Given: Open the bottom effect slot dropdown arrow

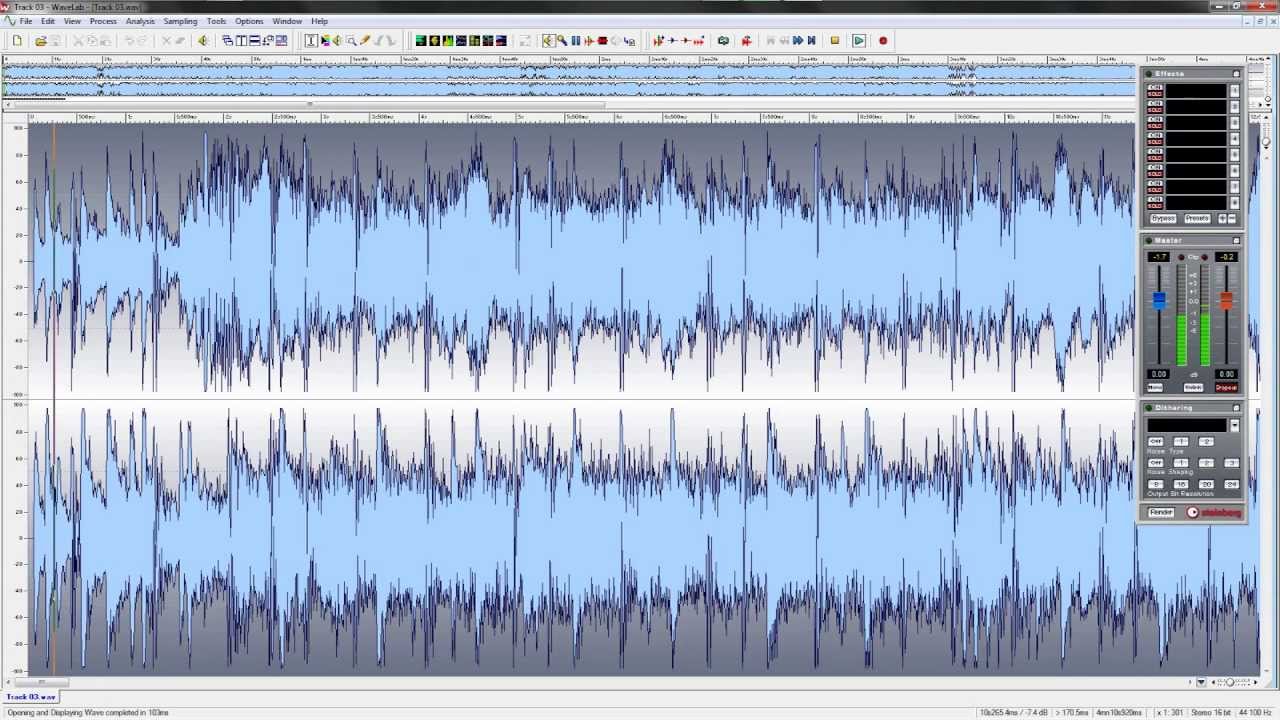Looking at the screenshot, I should (x=1234, y=203).
